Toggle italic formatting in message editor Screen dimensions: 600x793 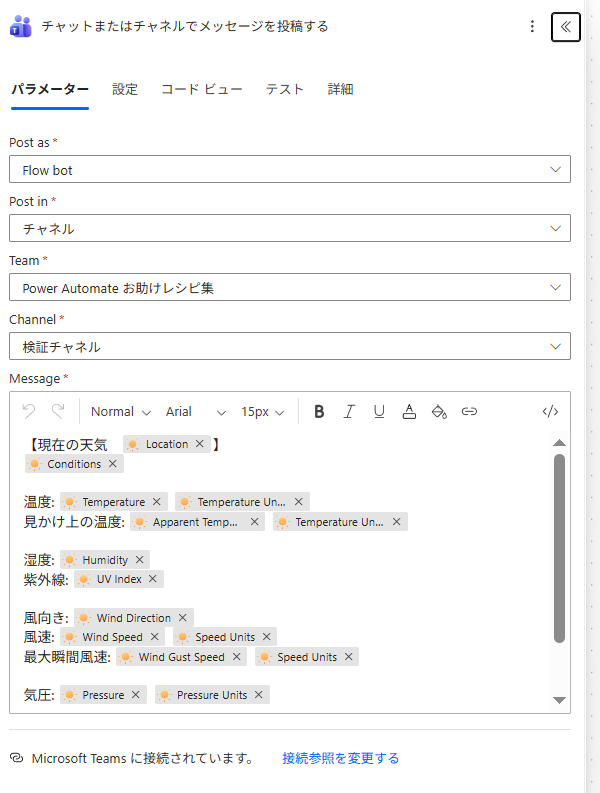[x=349, y=411]
